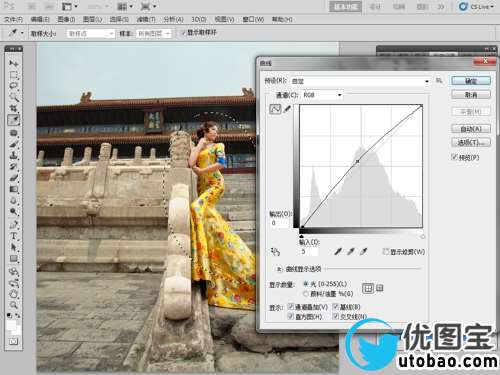Image resolution: width=500 pixels, height=375 pixels.
Task: Select the Zoom tool in the toolbox
Action: pyautogui.click(x=14, y=304)
